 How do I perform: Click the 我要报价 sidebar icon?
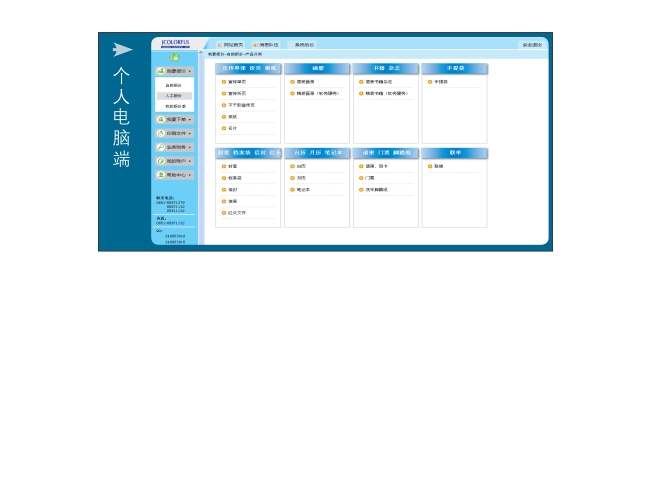[161, 71]
